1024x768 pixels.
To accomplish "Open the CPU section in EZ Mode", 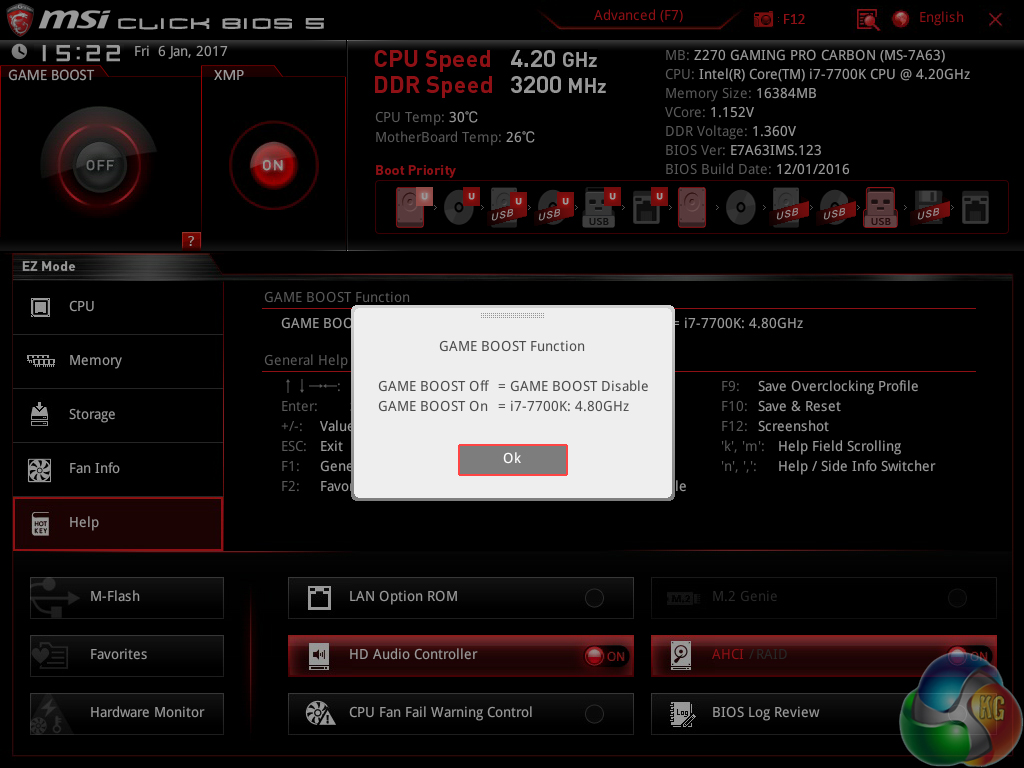I will [118, 307].
